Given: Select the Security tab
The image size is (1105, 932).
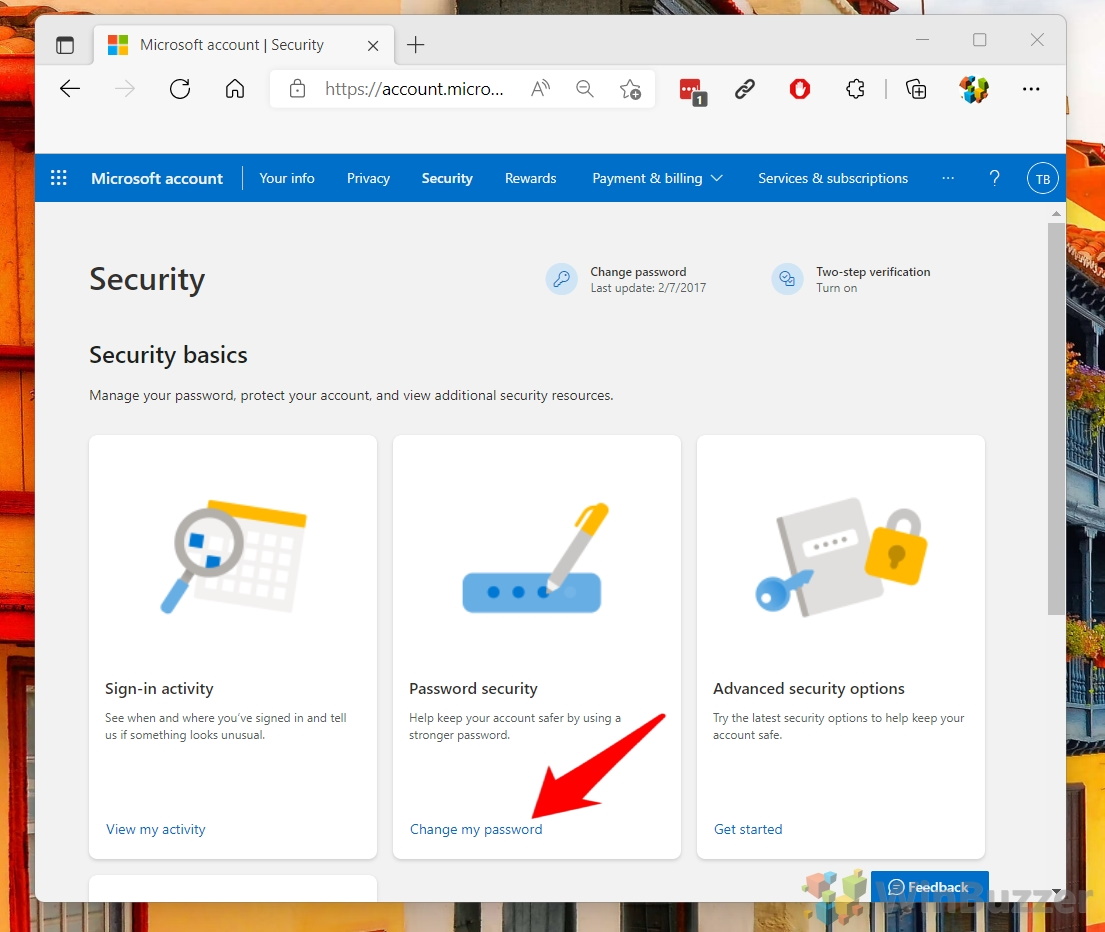Looking at the screenshot, I should click(x=447, y=178).
